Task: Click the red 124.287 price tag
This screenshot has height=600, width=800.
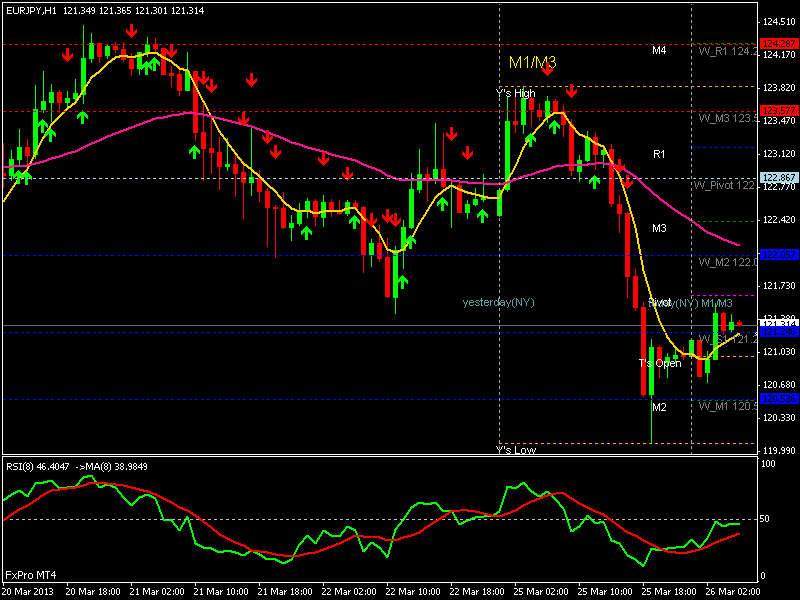Action: [x=779, y=43]
